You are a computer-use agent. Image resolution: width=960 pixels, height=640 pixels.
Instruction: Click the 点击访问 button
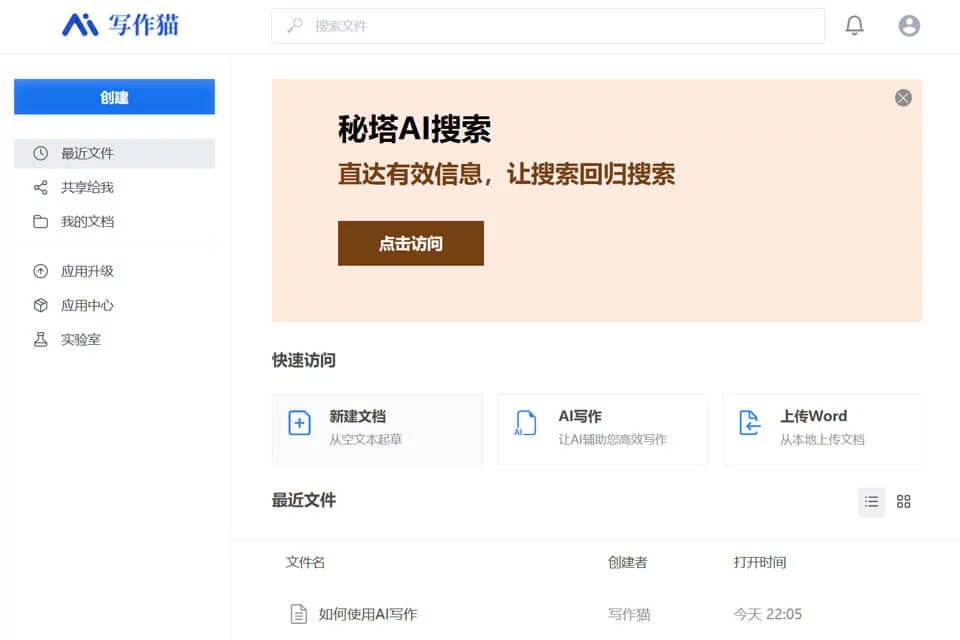pos(411,243)
